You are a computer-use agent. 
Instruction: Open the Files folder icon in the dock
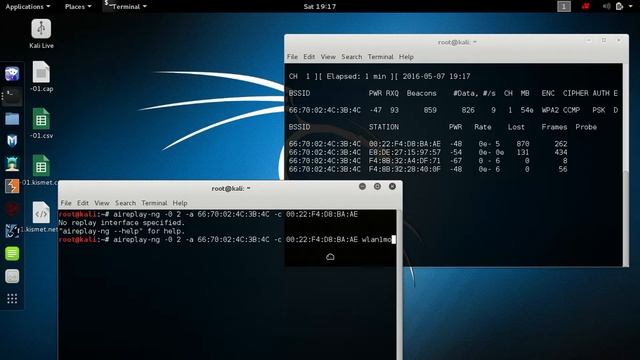coord(12,119)
